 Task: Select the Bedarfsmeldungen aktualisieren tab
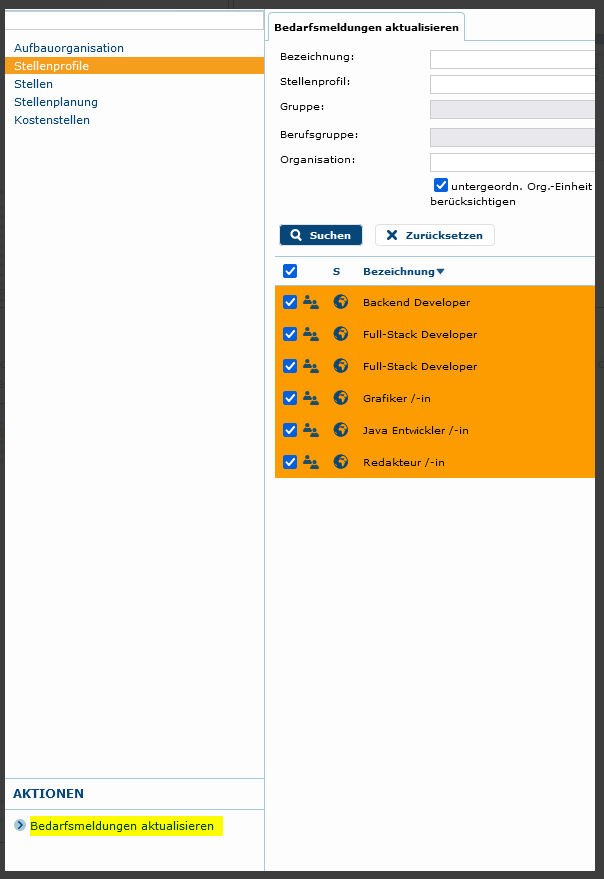pyautogui.click(x=366, y=28)
